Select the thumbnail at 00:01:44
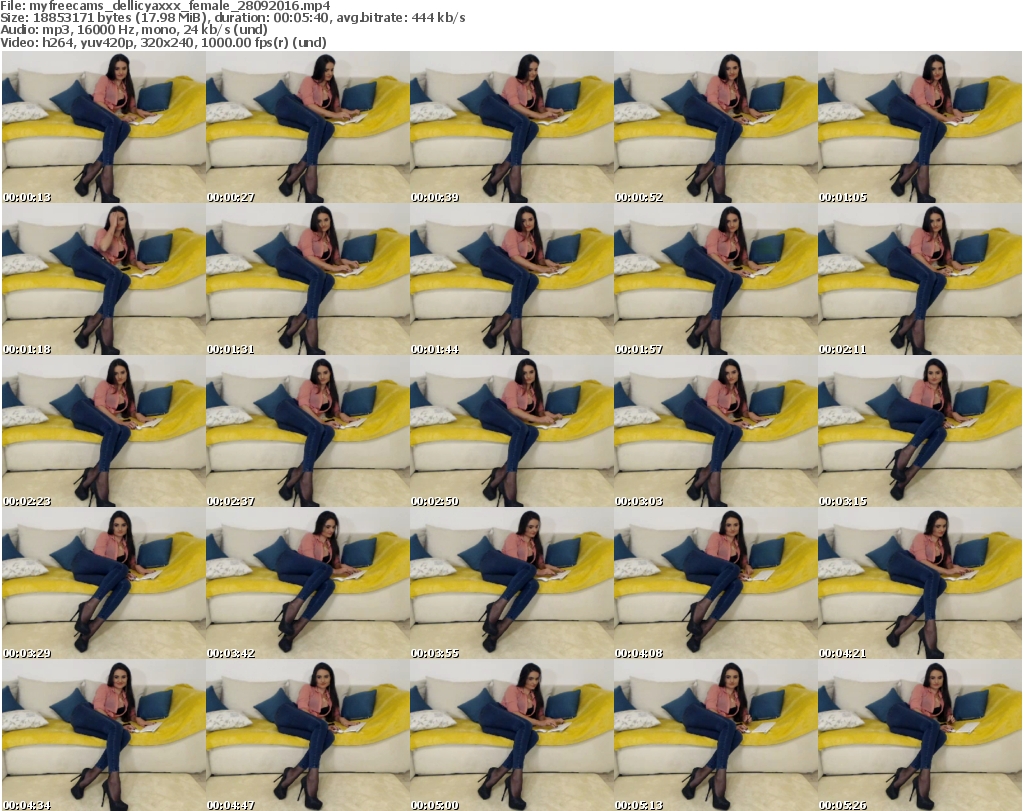 (x=511, y=279)
